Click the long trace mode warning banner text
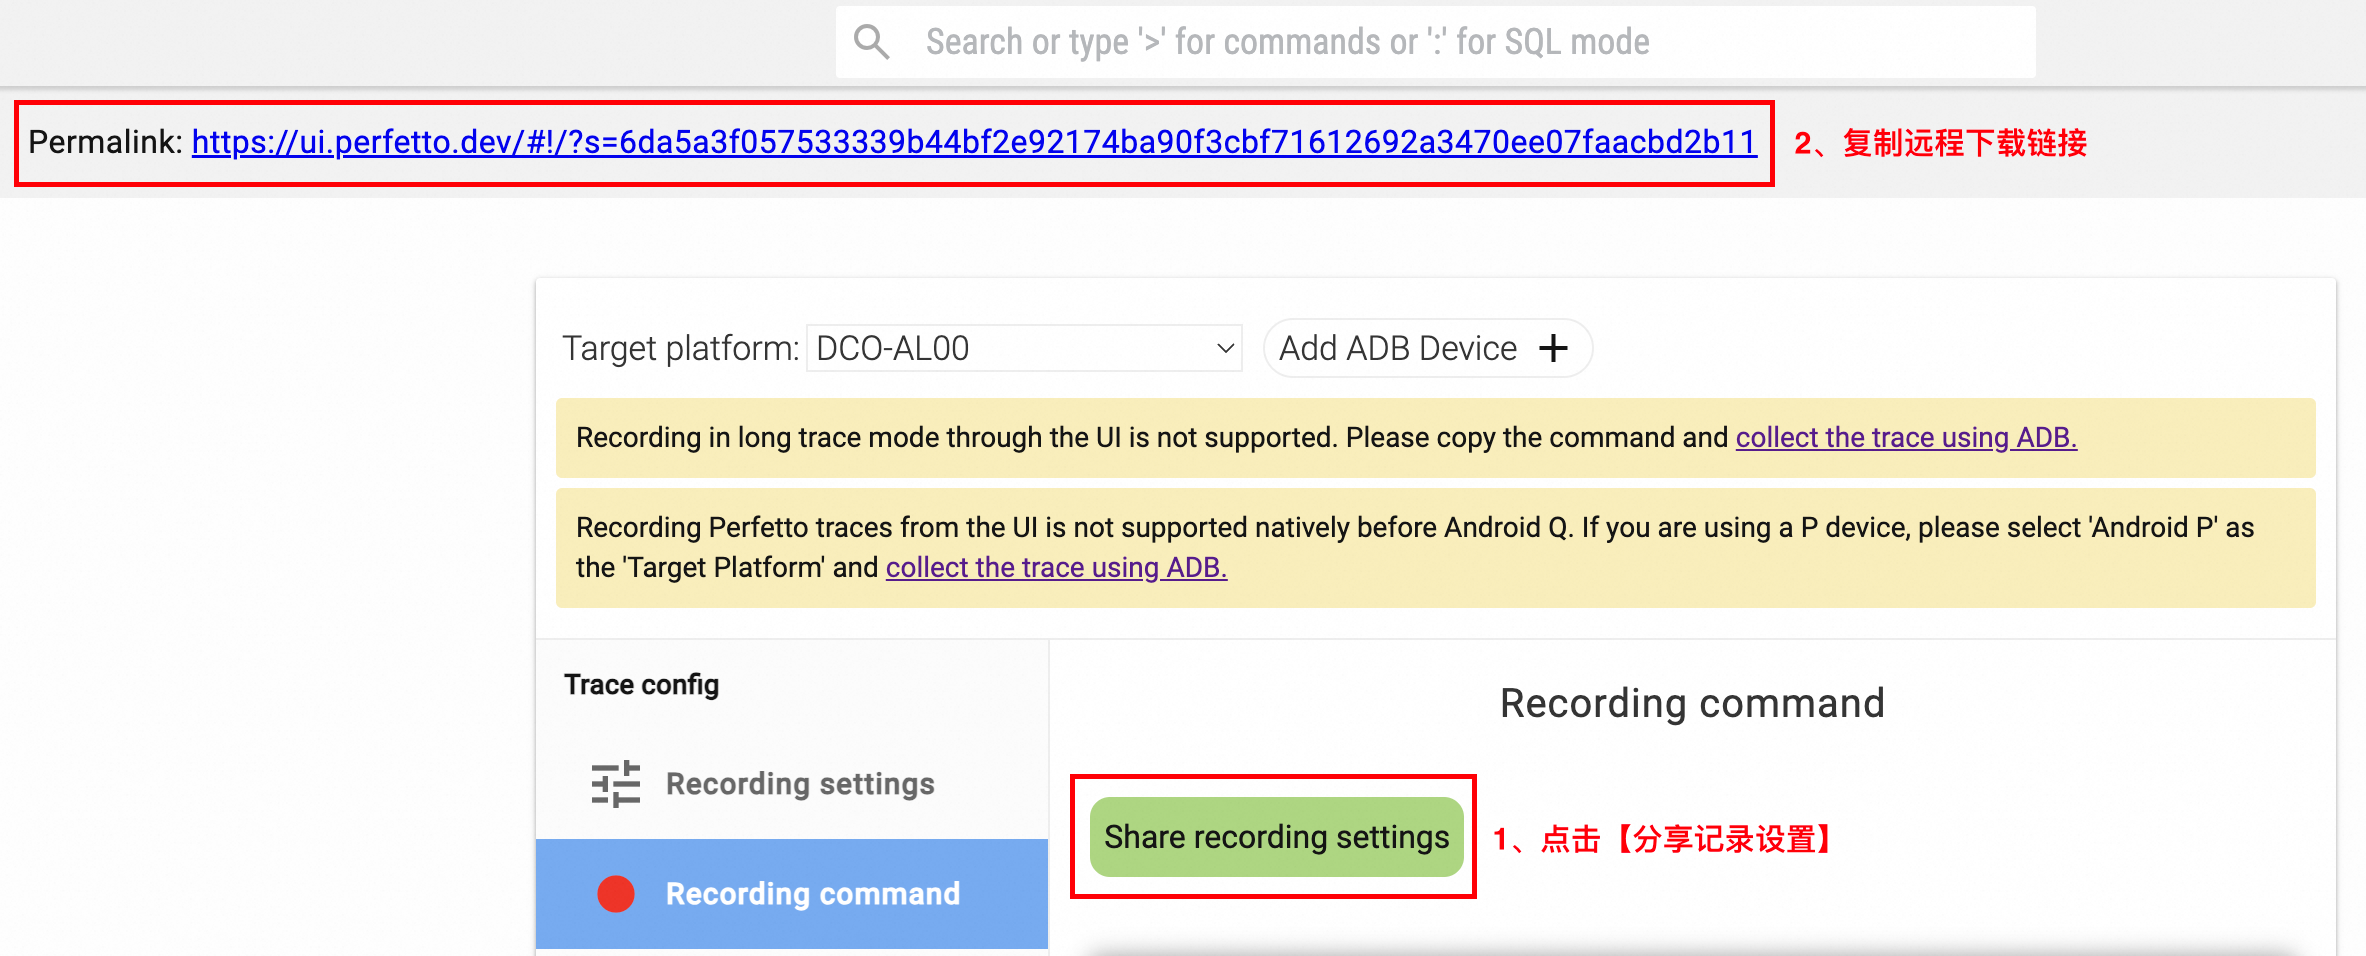2366x956 pixels. point(1150,437)
